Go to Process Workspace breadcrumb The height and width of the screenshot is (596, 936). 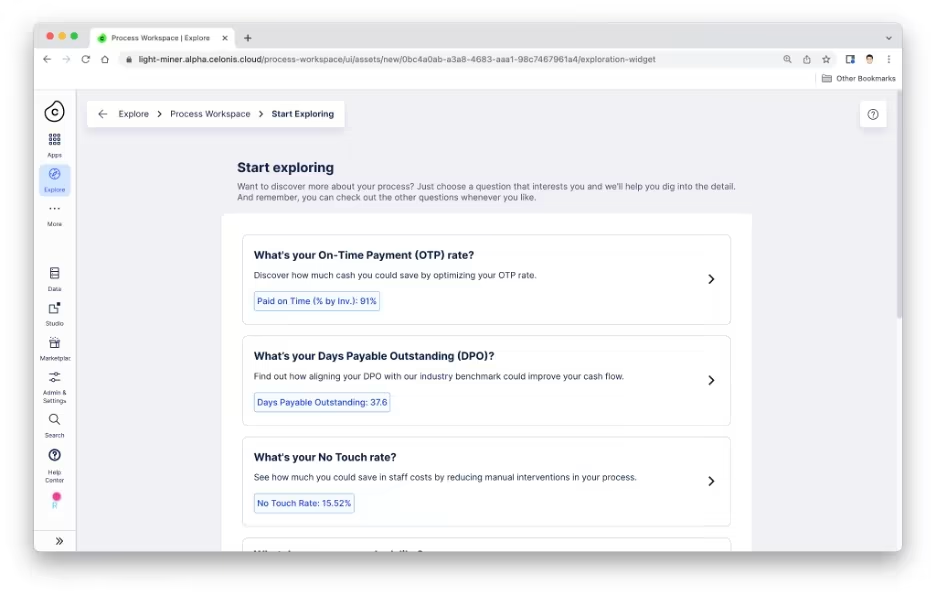pyautogui.click(x=210, y=114)
